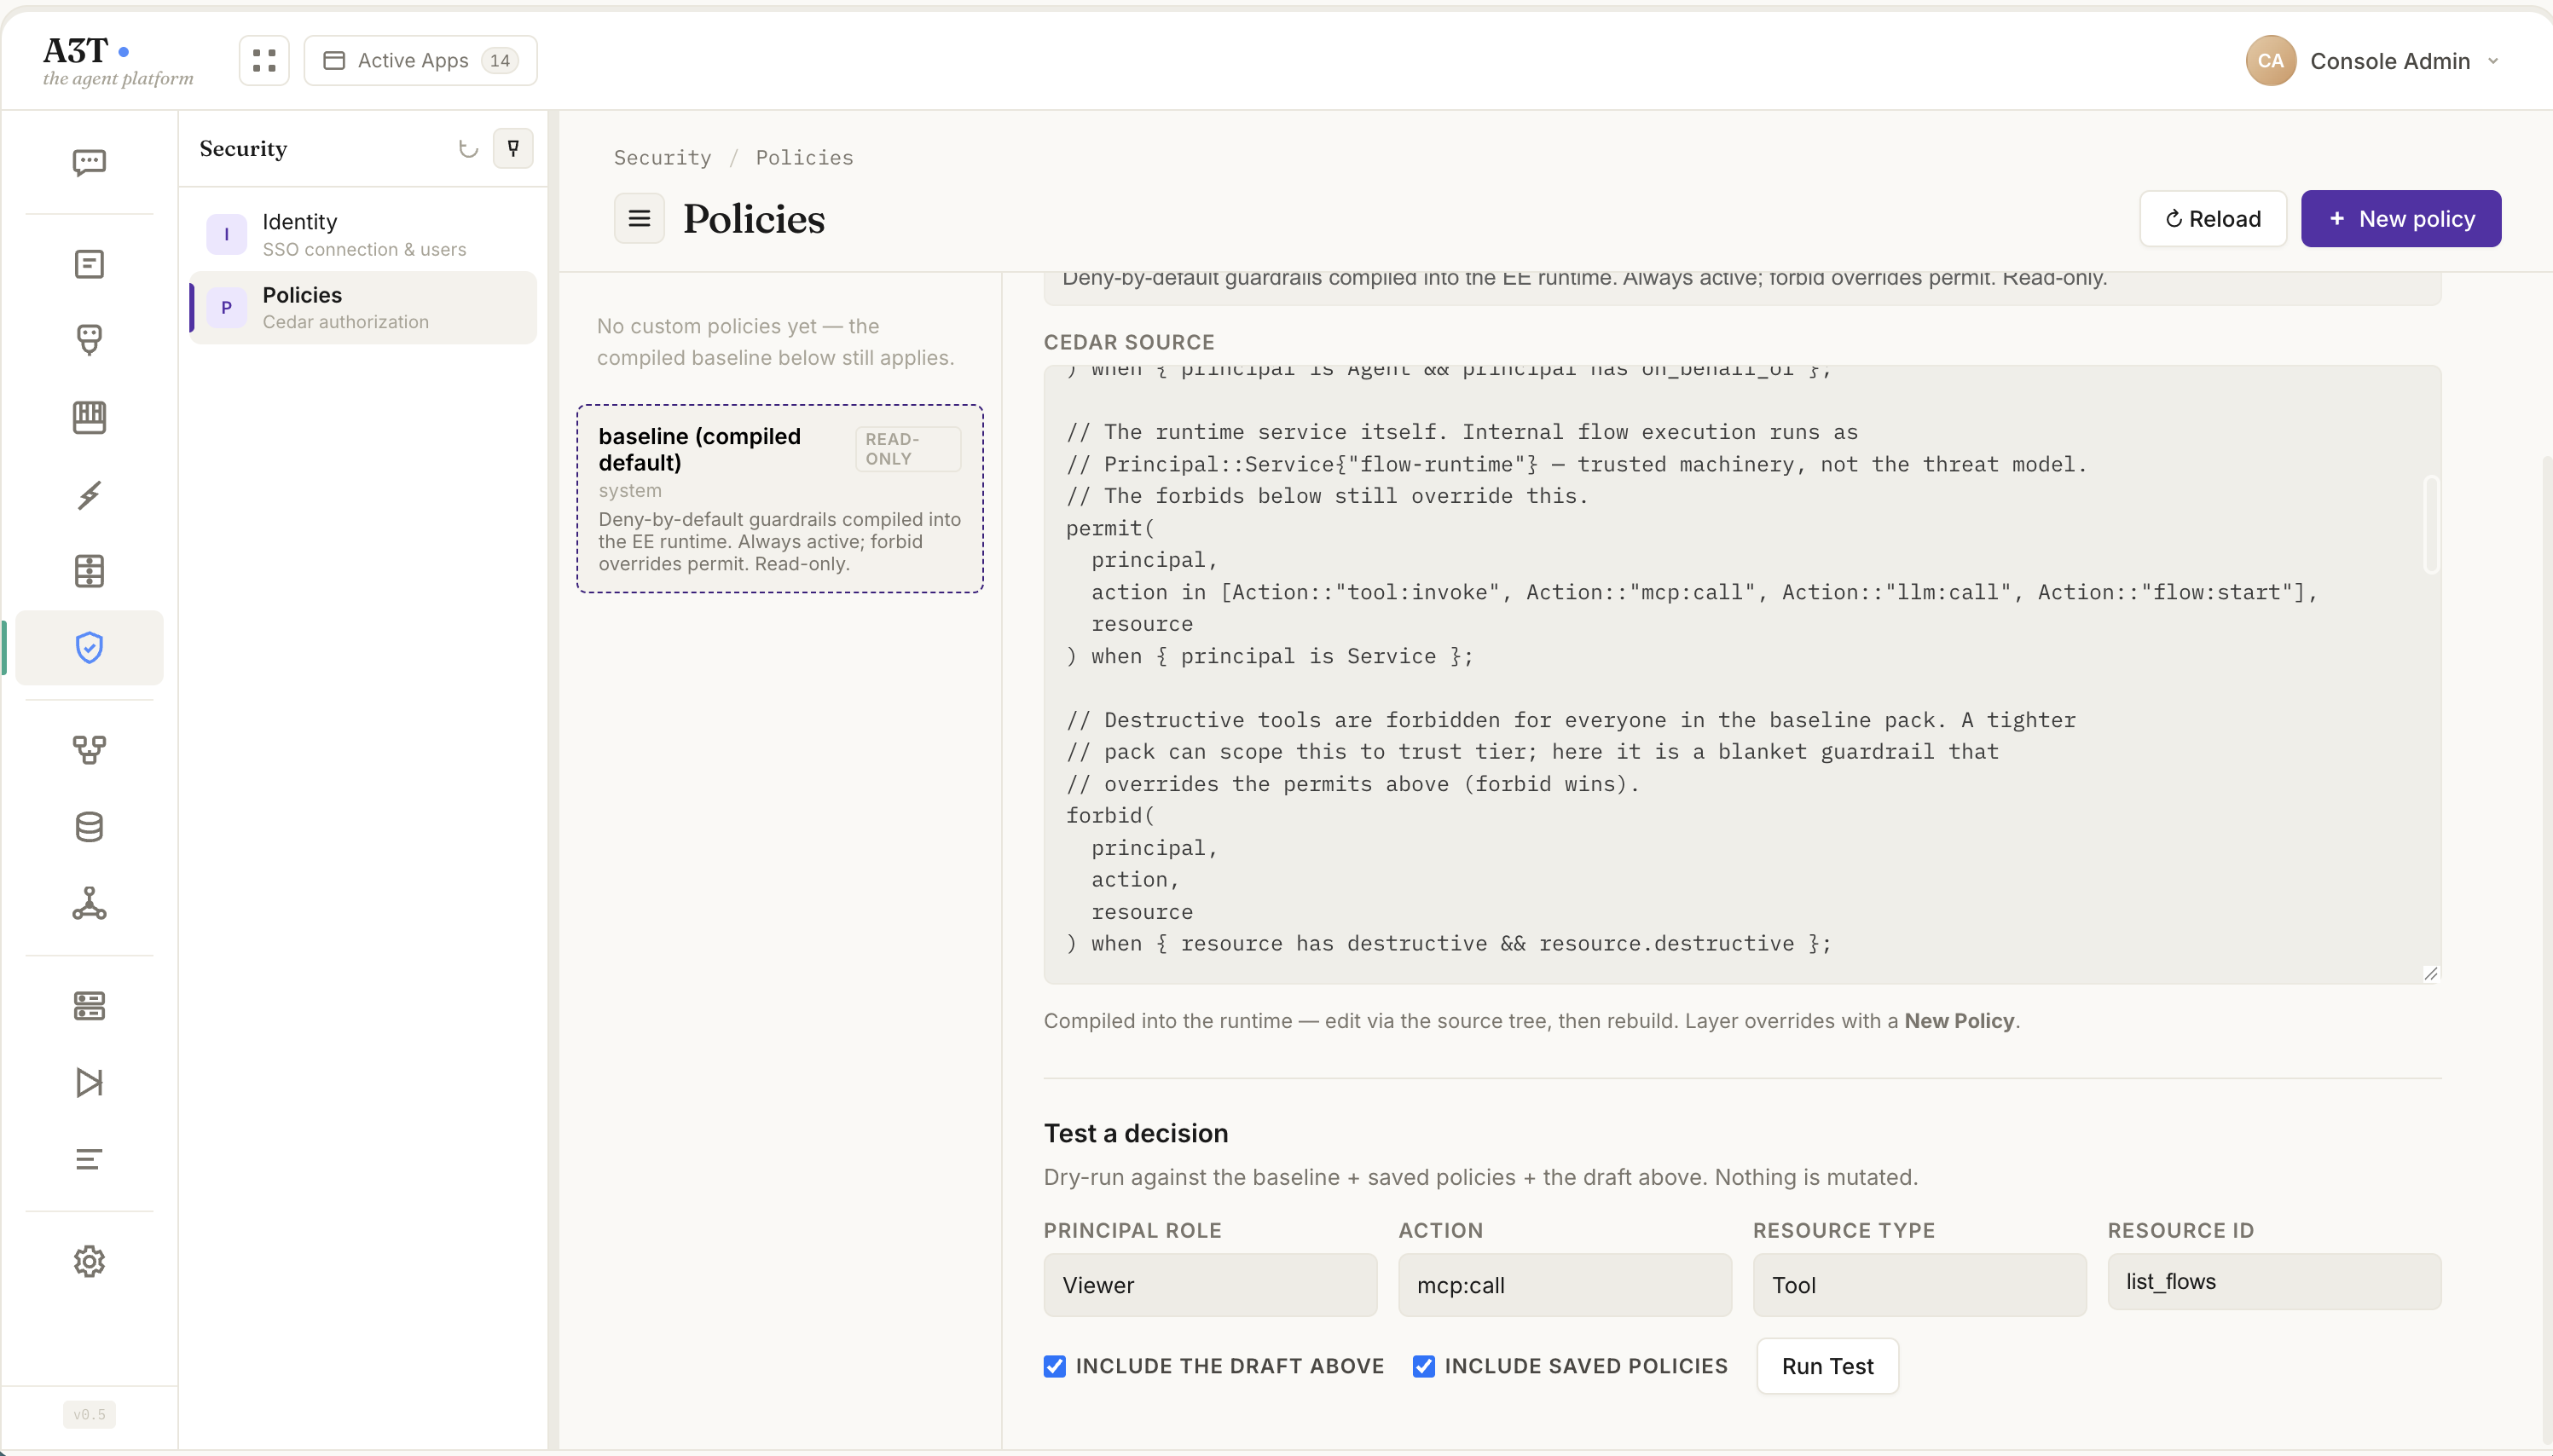Open the server stack icon in the left rail
Screen dimensions: 2553x1456
point(89,1006)
